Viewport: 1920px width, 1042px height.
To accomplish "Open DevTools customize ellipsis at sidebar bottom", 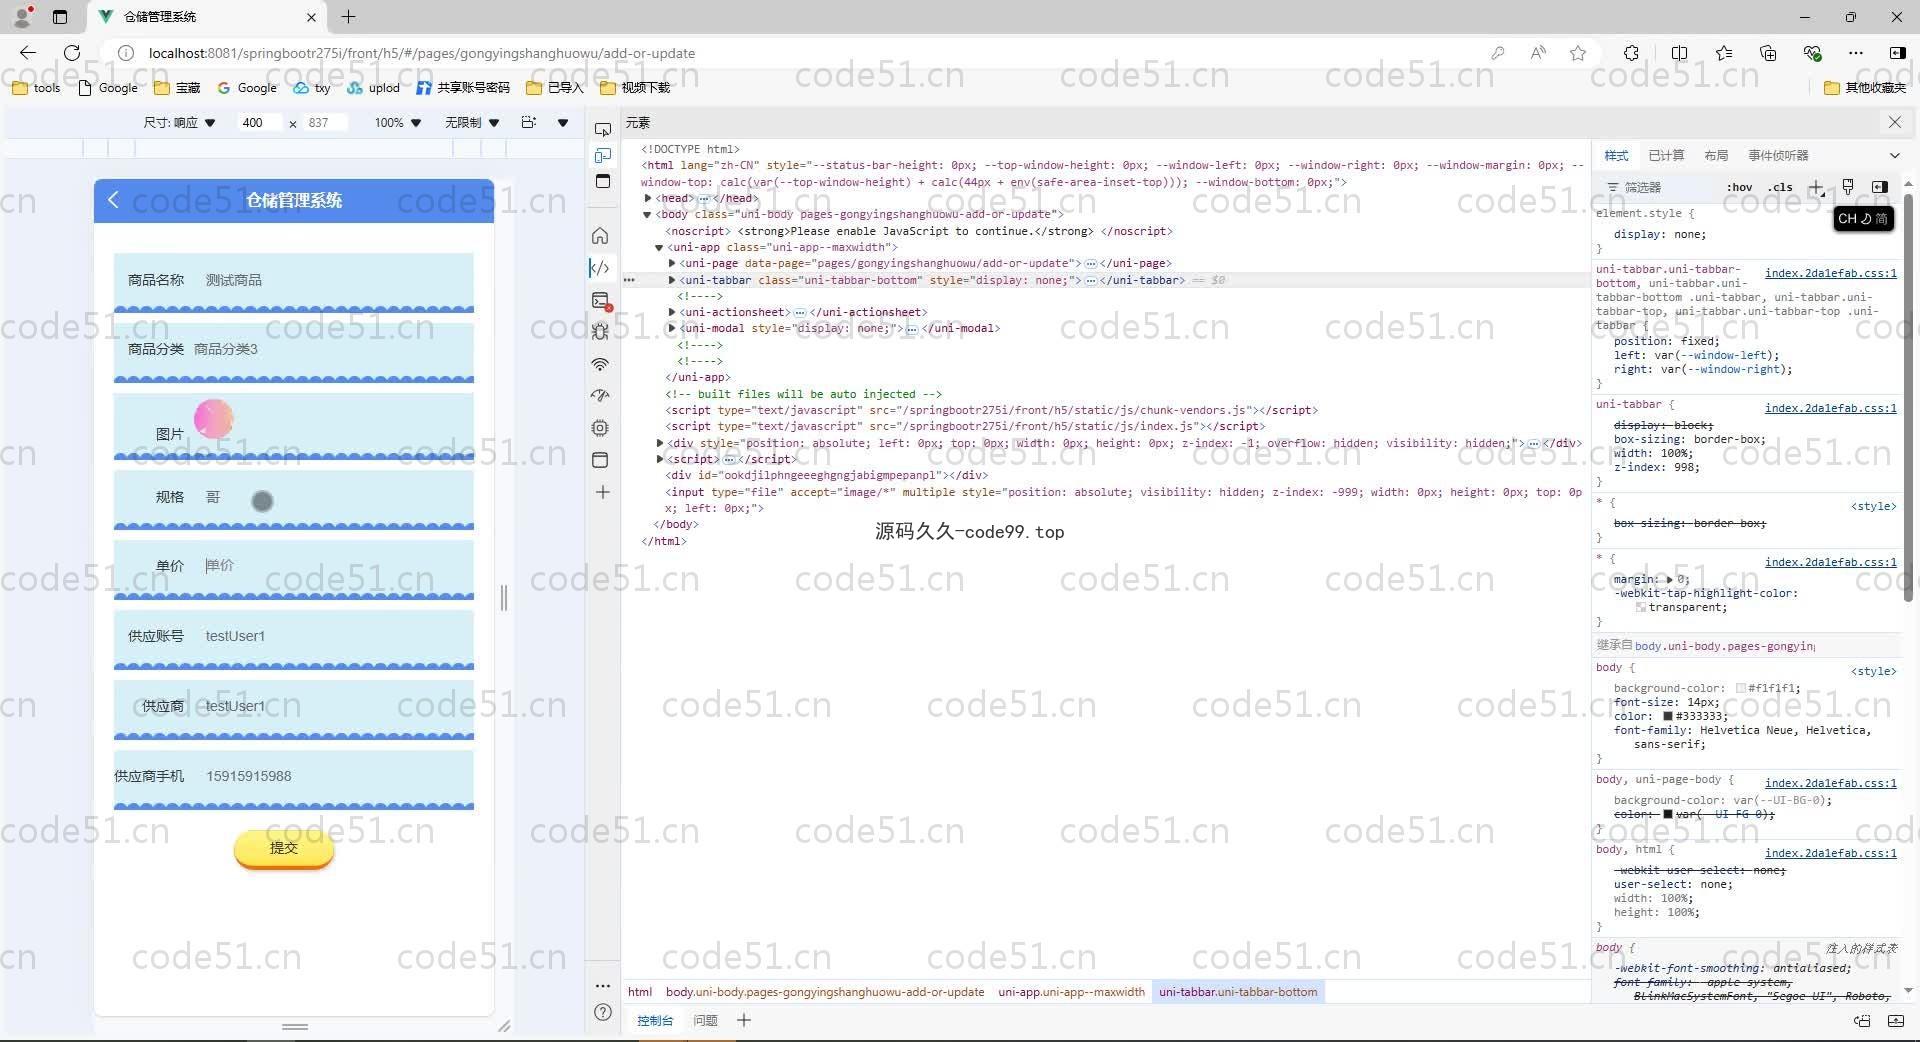I will (602, 985).
